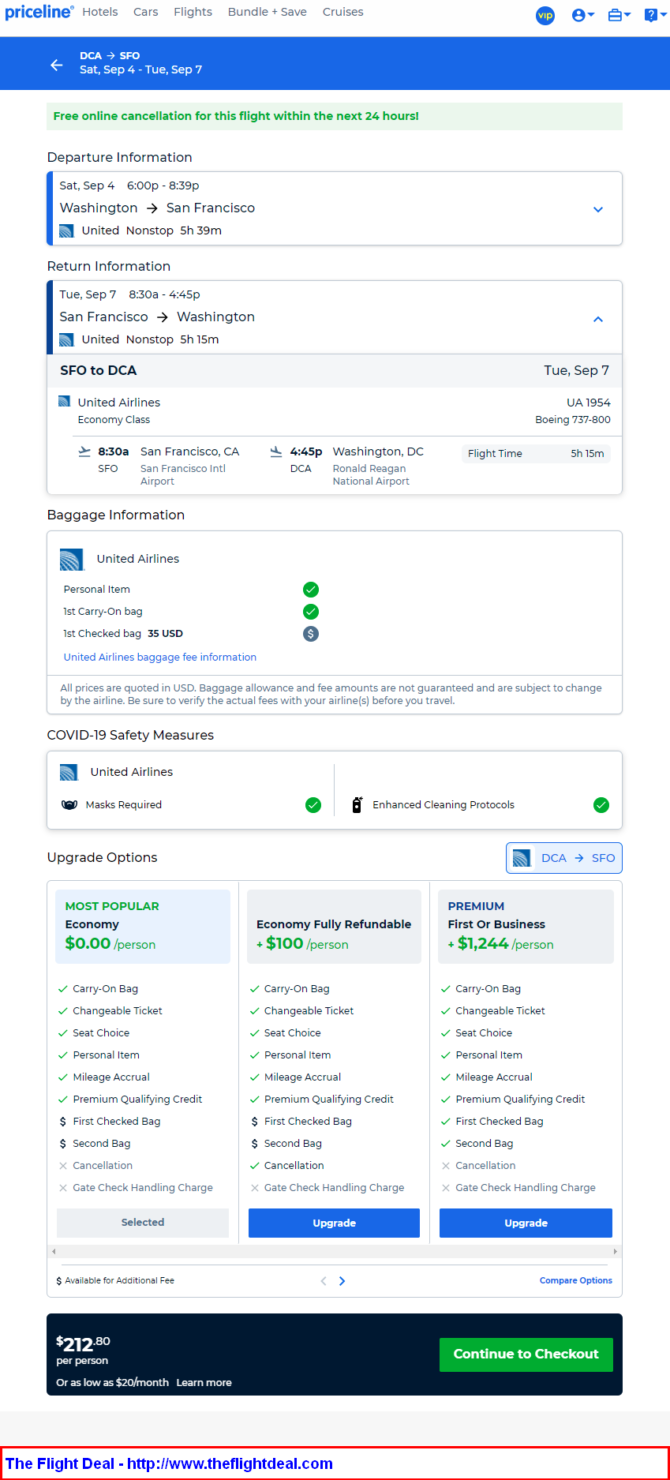Select the Premium First Or Business fare header
670x1480 pixels.
pos(526,926)
